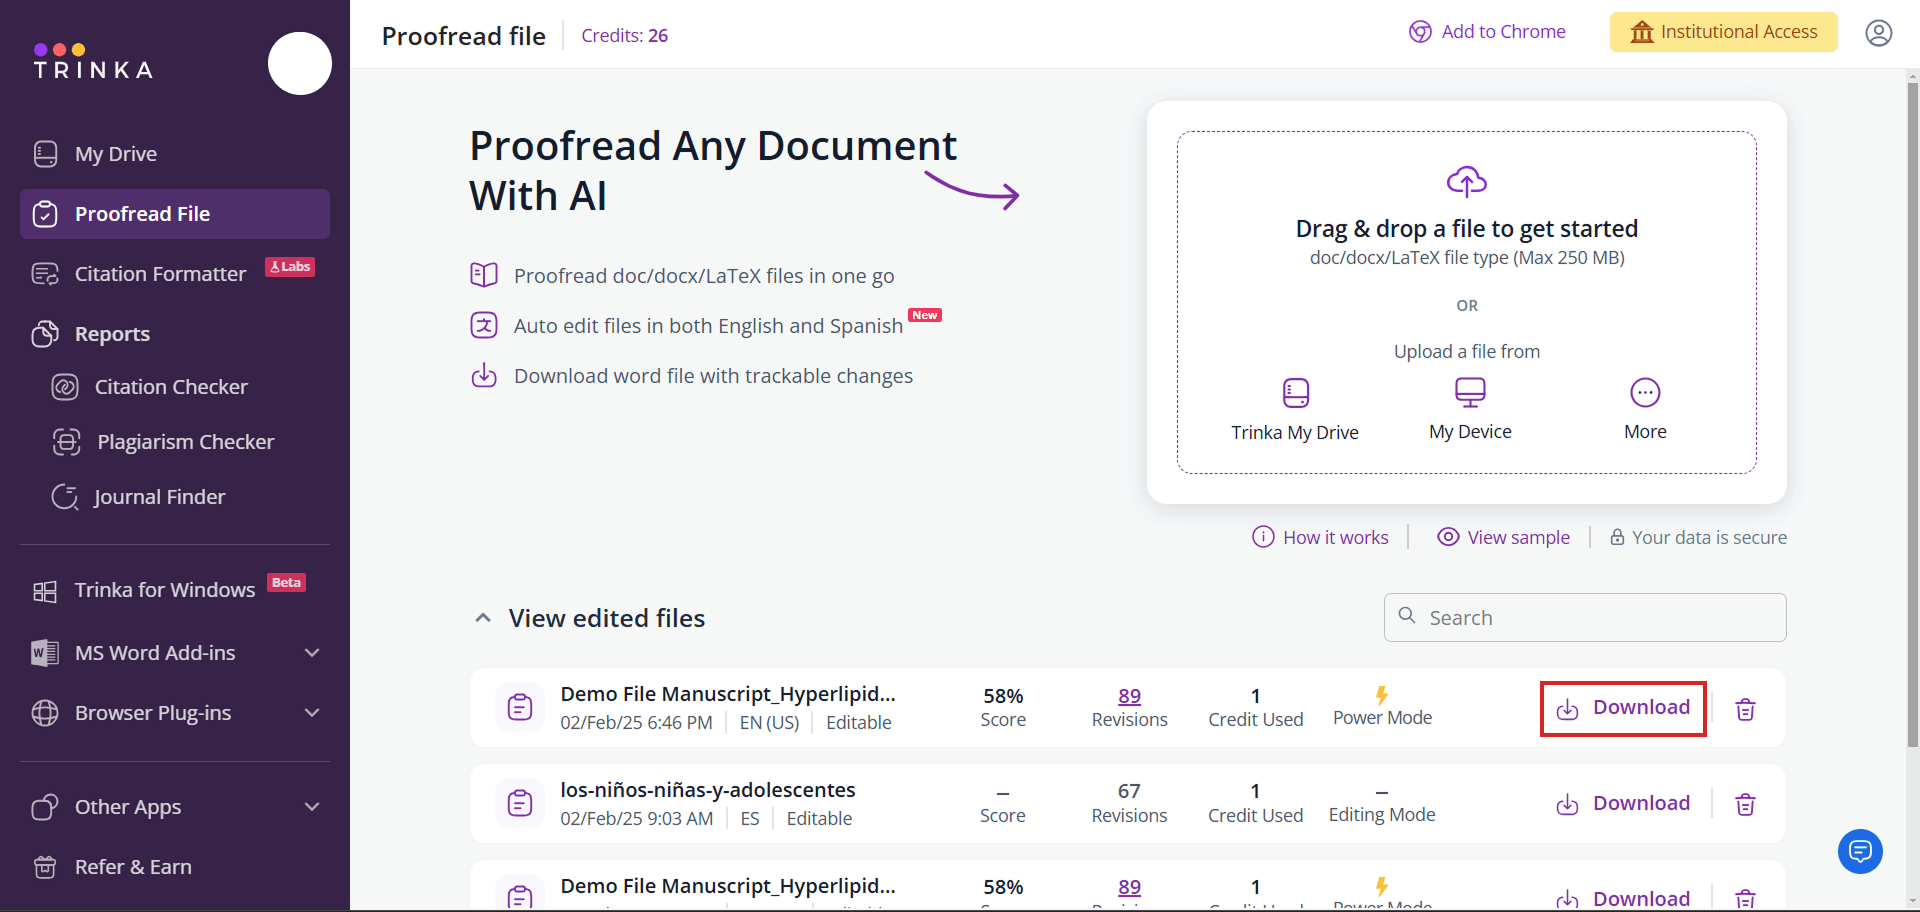Delete los-niños-niñas-y-adolescentes file
This screenshot has width=1920, height=912.
pyautogui.click(x=1745, y=805)
